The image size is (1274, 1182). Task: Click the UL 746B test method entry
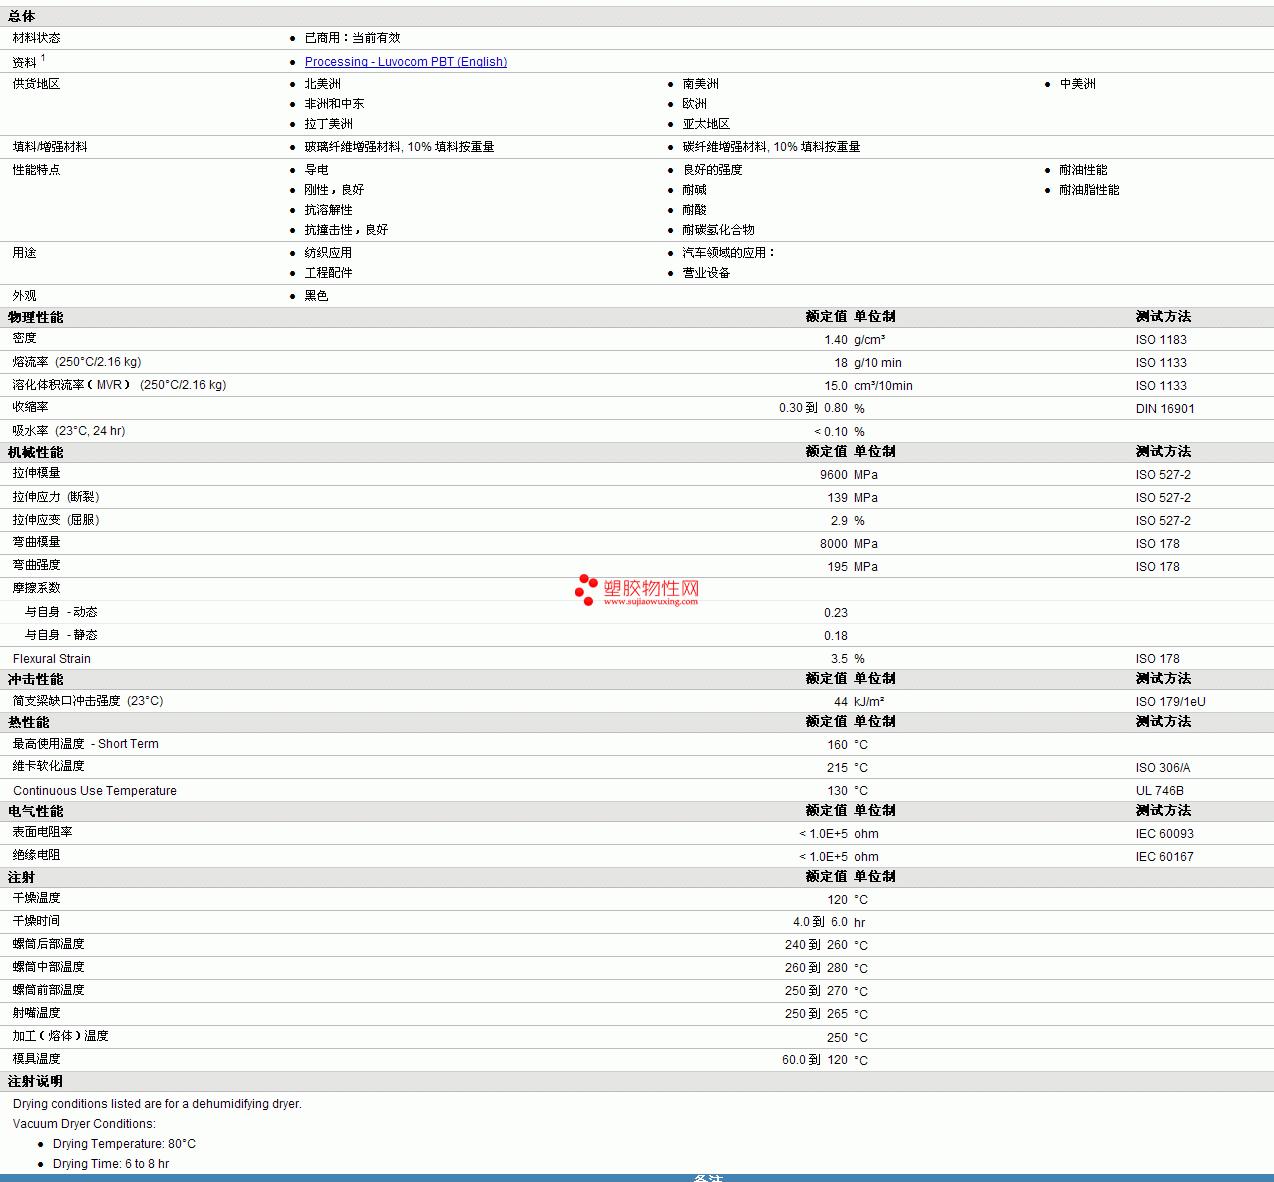(x=1159, y=791)
